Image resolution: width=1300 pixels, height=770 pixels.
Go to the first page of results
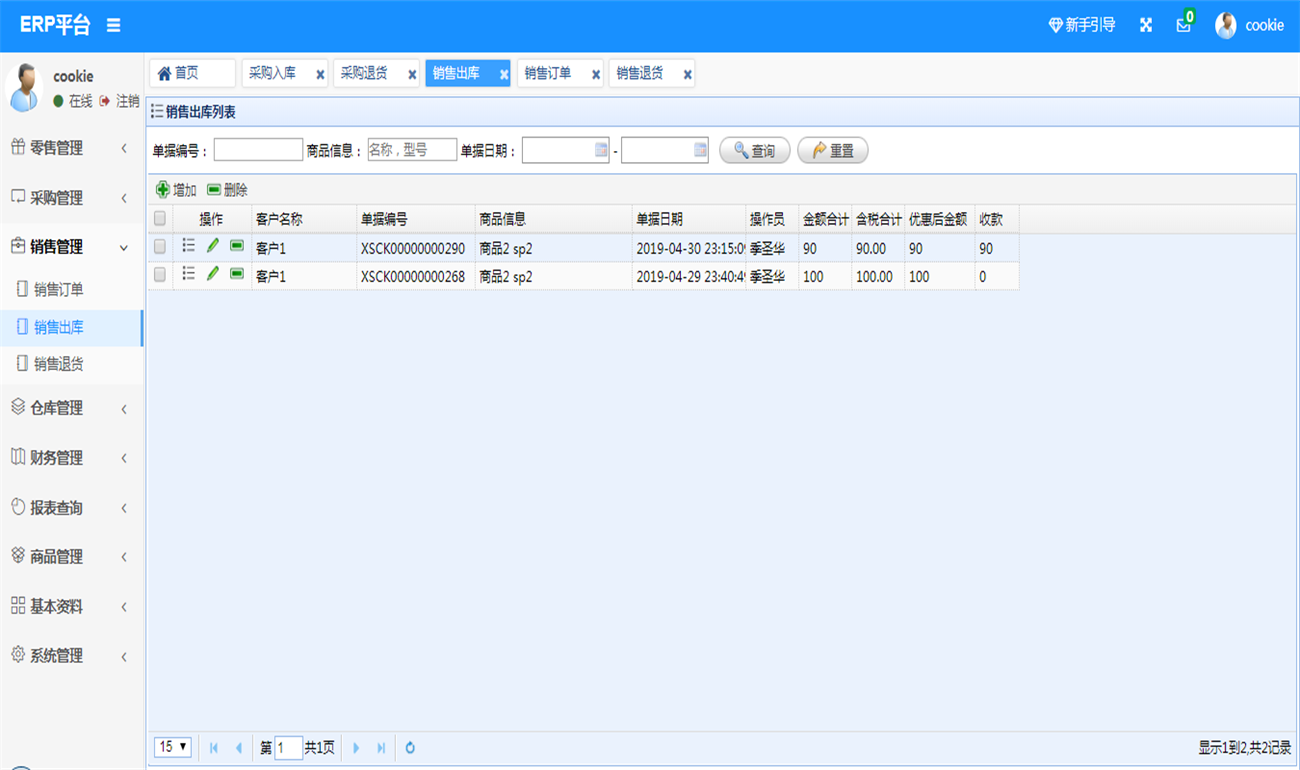click(x=214, y=748)
